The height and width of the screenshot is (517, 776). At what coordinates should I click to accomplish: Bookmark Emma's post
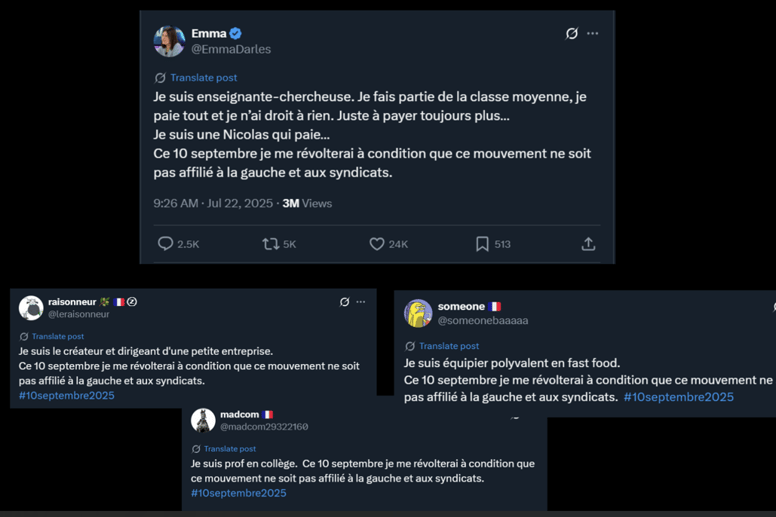click(482, 243)
